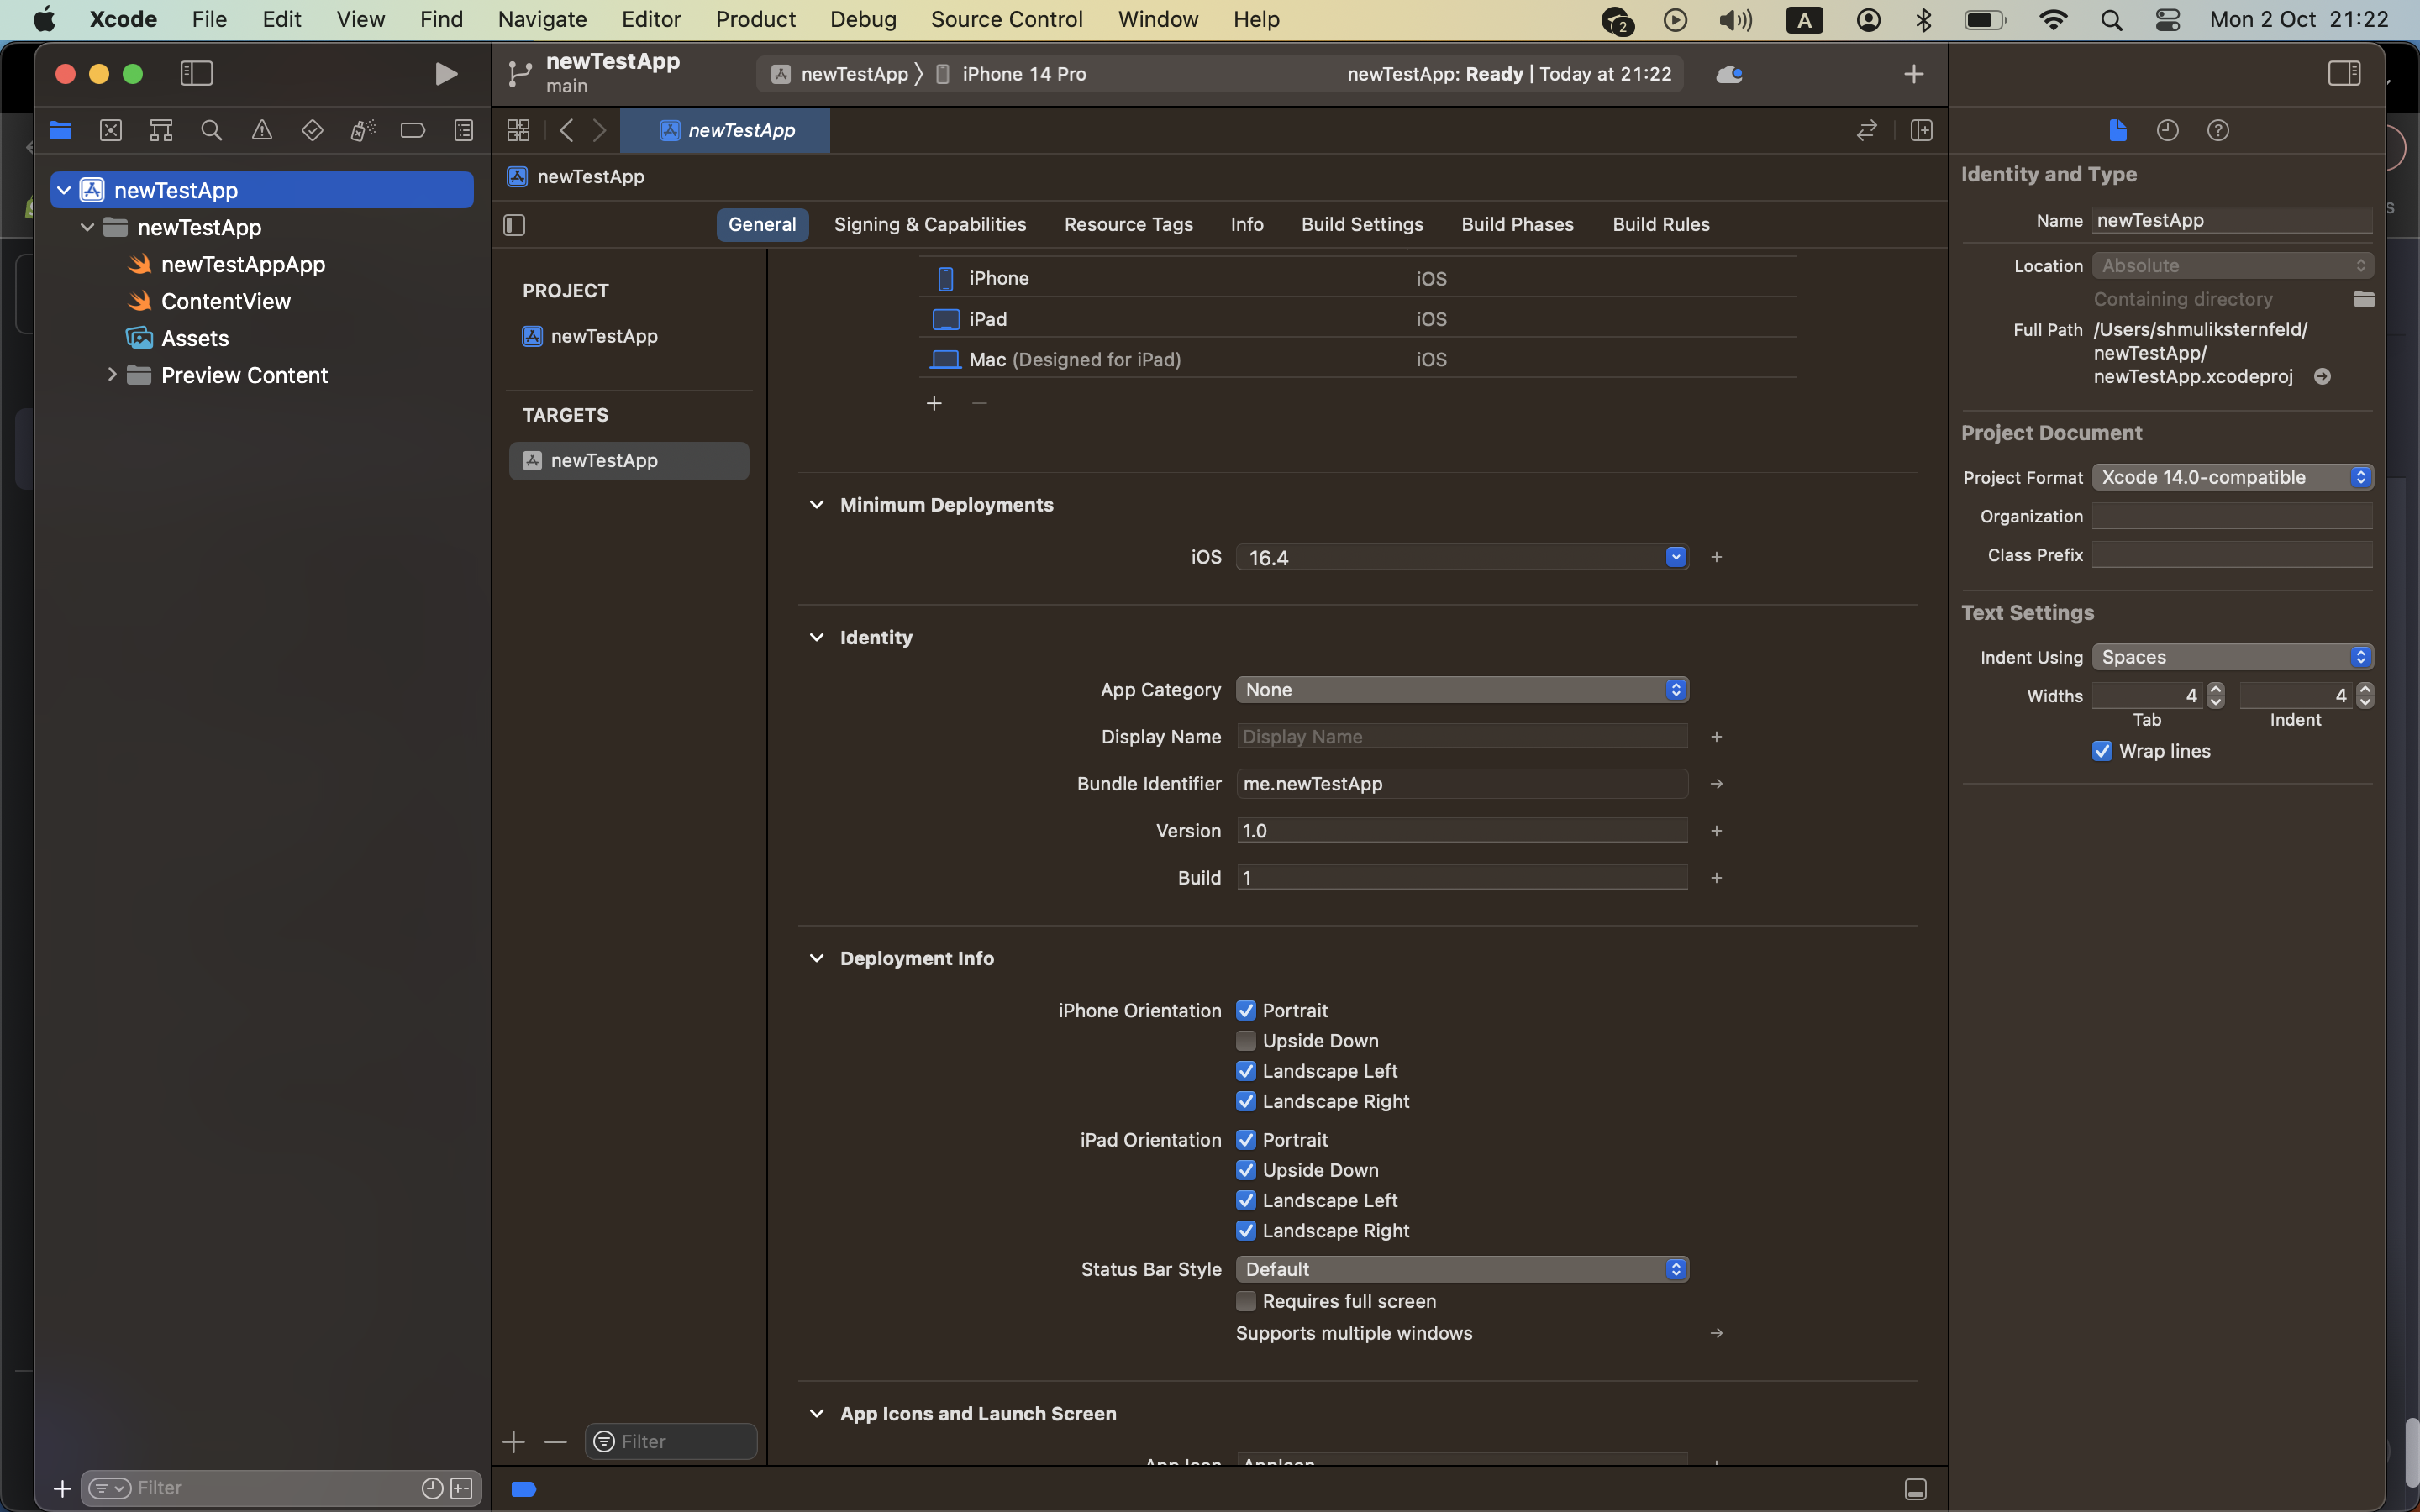Open the Debug navigator
The width and height of the screenshot is (2420, 1512).
(363, 130)
